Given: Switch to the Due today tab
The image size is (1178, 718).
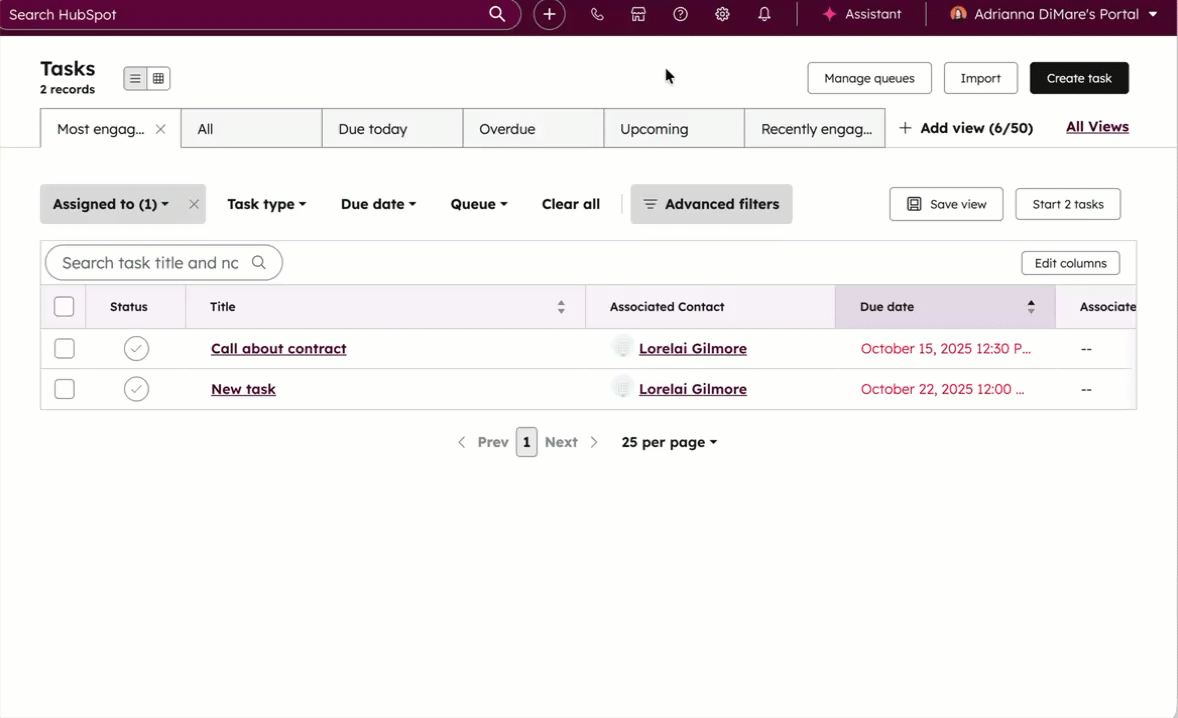Looking at the screenshot, I should [392, 128].
